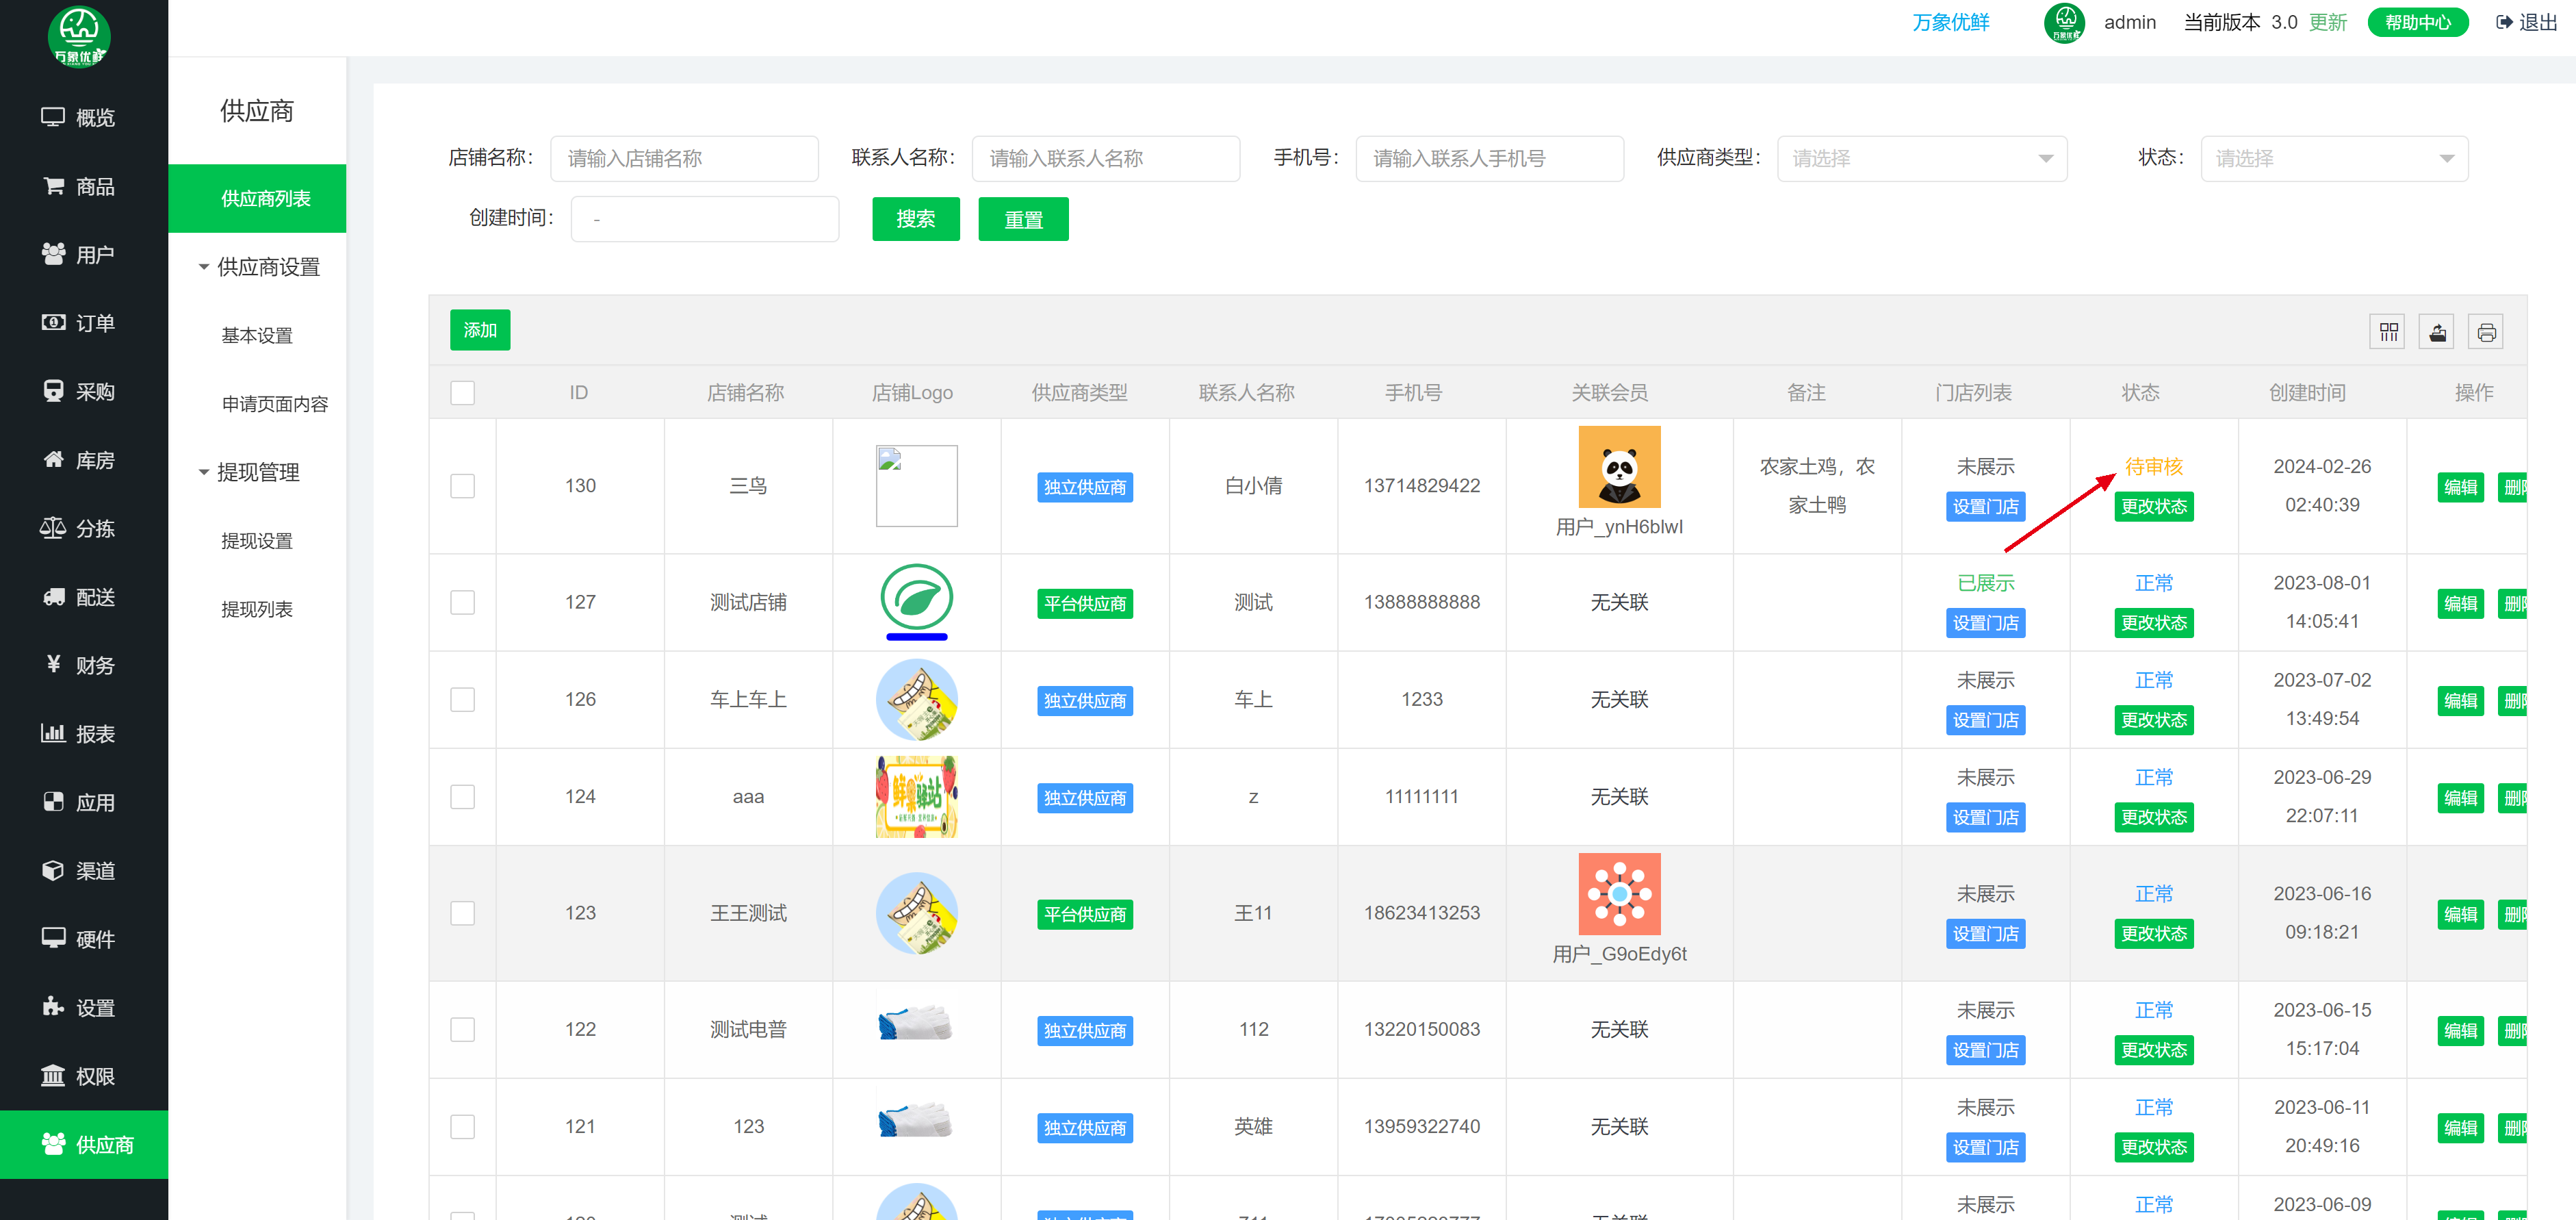Click the print table icon
Screen dimensions: 2576x1220
click(2486, 332)
